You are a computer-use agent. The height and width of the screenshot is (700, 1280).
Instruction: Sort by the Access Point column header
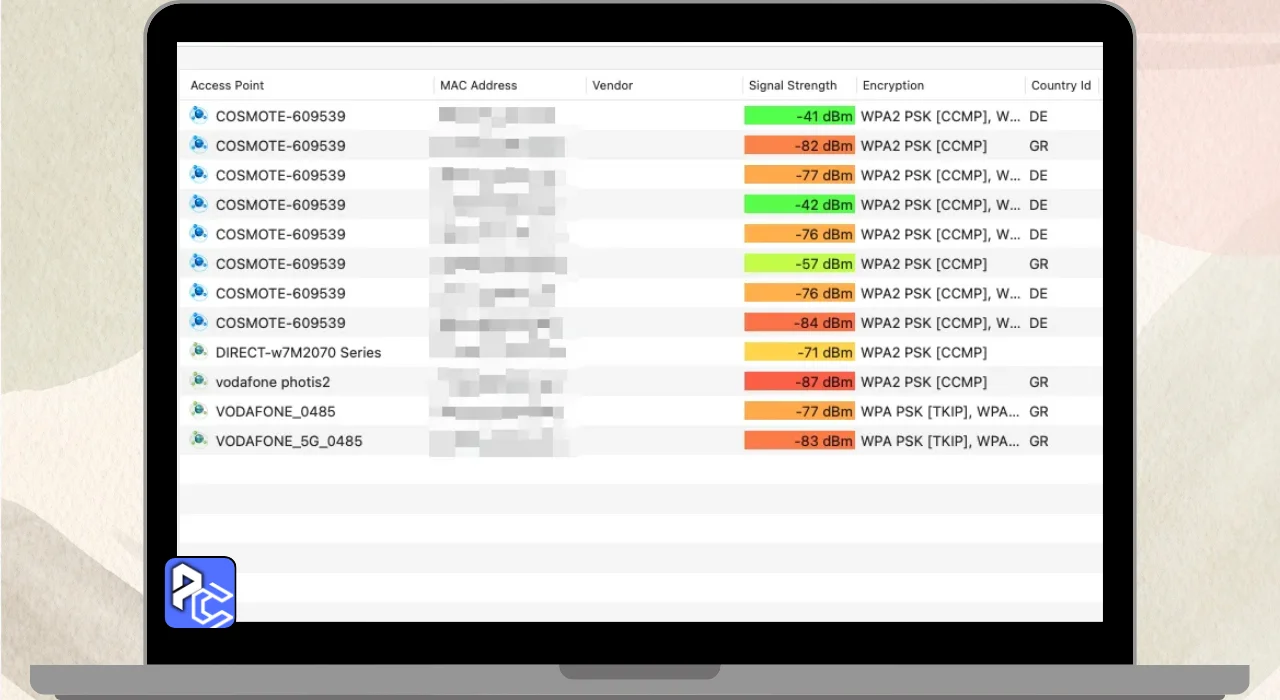tap(227, 85)
